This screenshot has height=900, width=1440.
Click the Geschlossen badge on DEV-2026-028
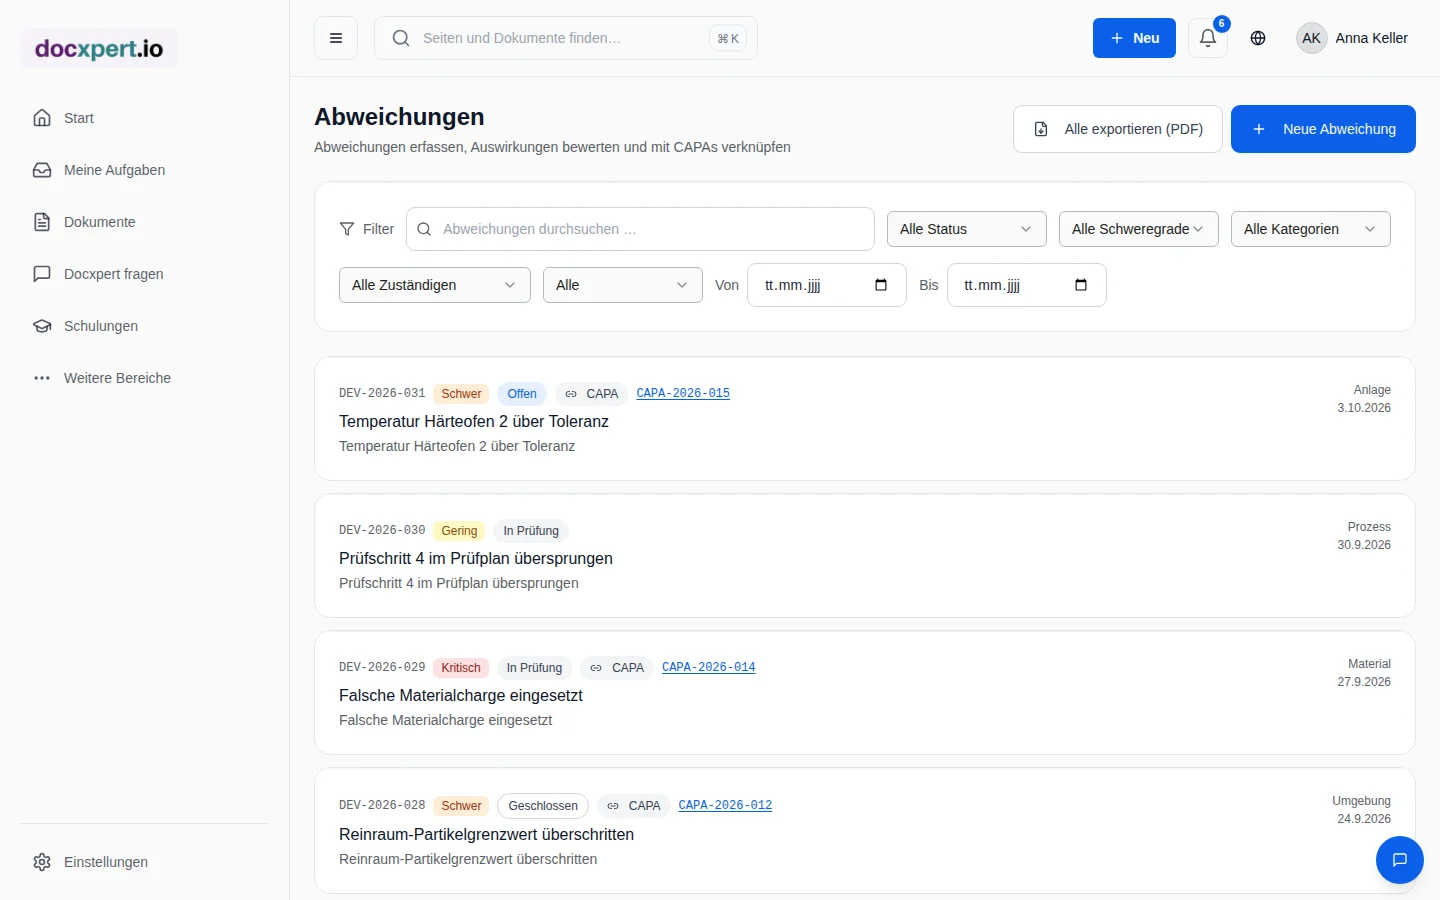543,806
